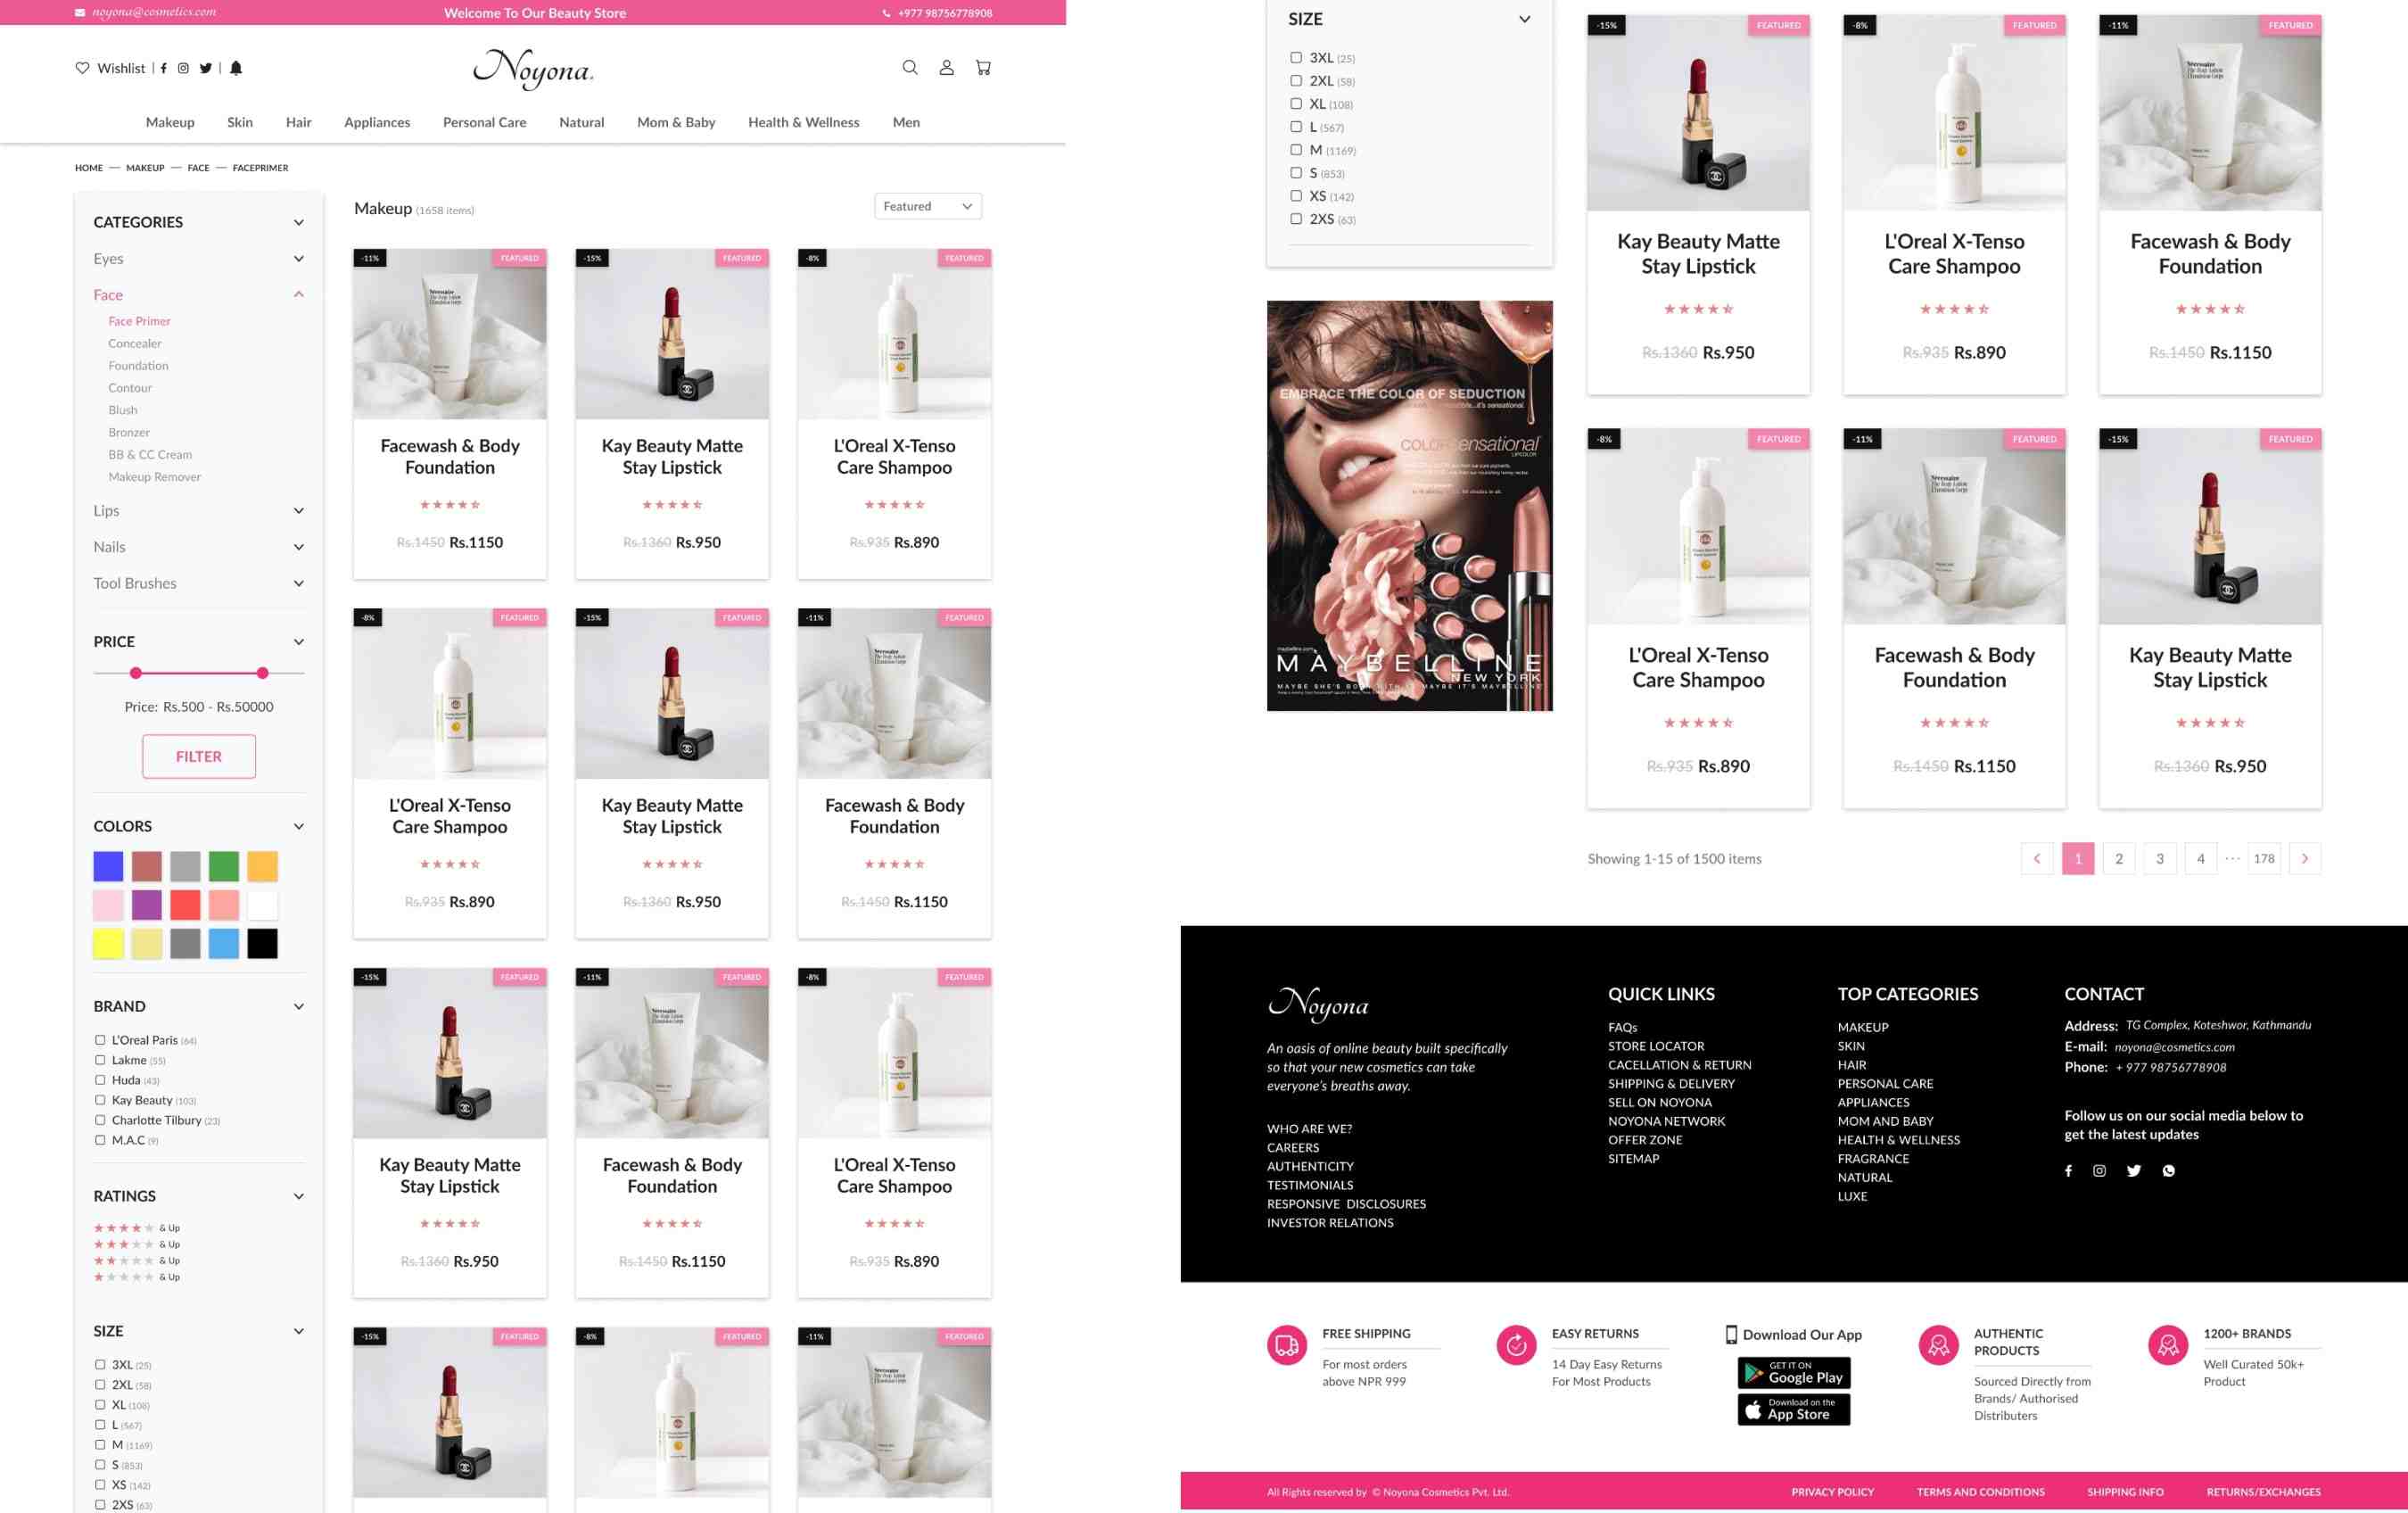This screenshot has width=2408, height=1513.
Task: Open STORE LOCATOR quick link
Action: pos(1656,1046)
